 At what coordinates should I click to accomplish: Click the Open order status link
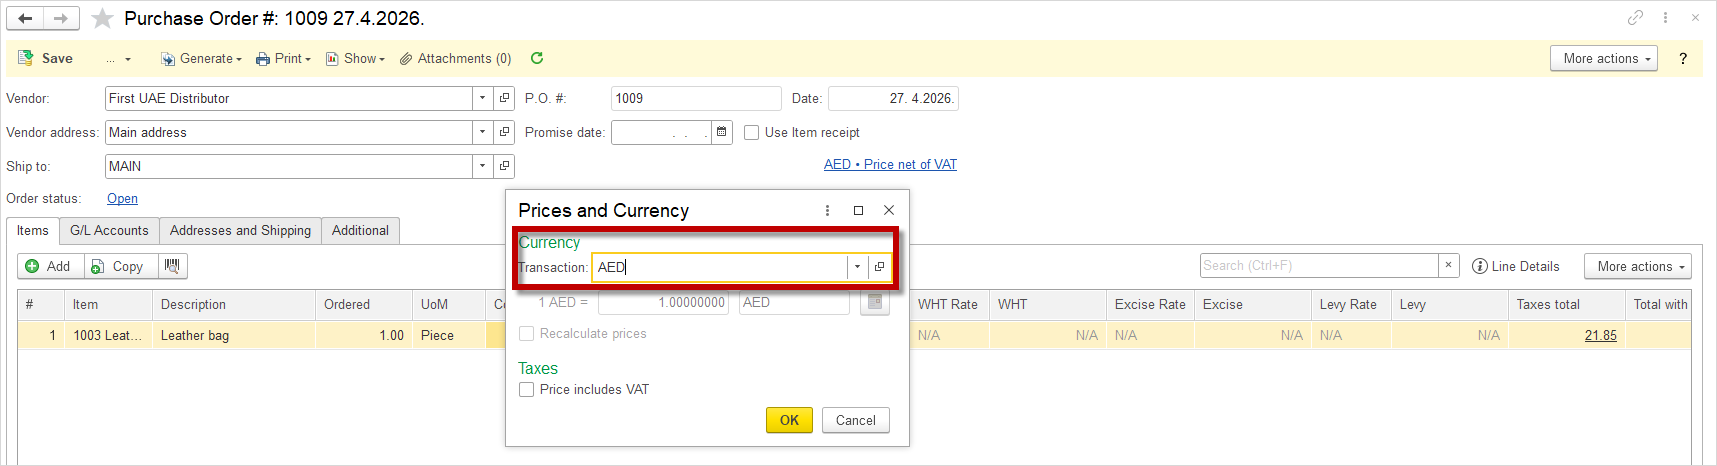pyautogui.click(x=122, y=198)
